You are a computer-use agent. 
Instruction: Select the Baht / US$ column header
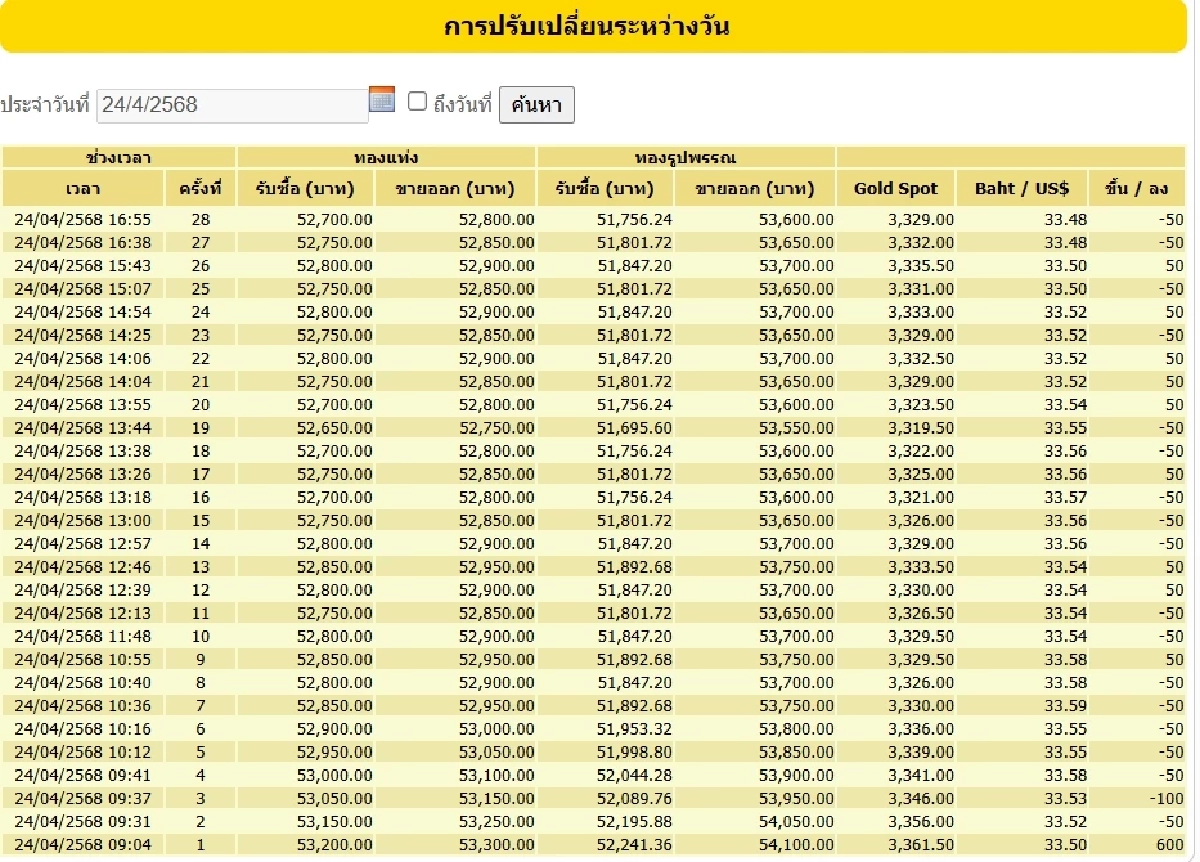1022,188
